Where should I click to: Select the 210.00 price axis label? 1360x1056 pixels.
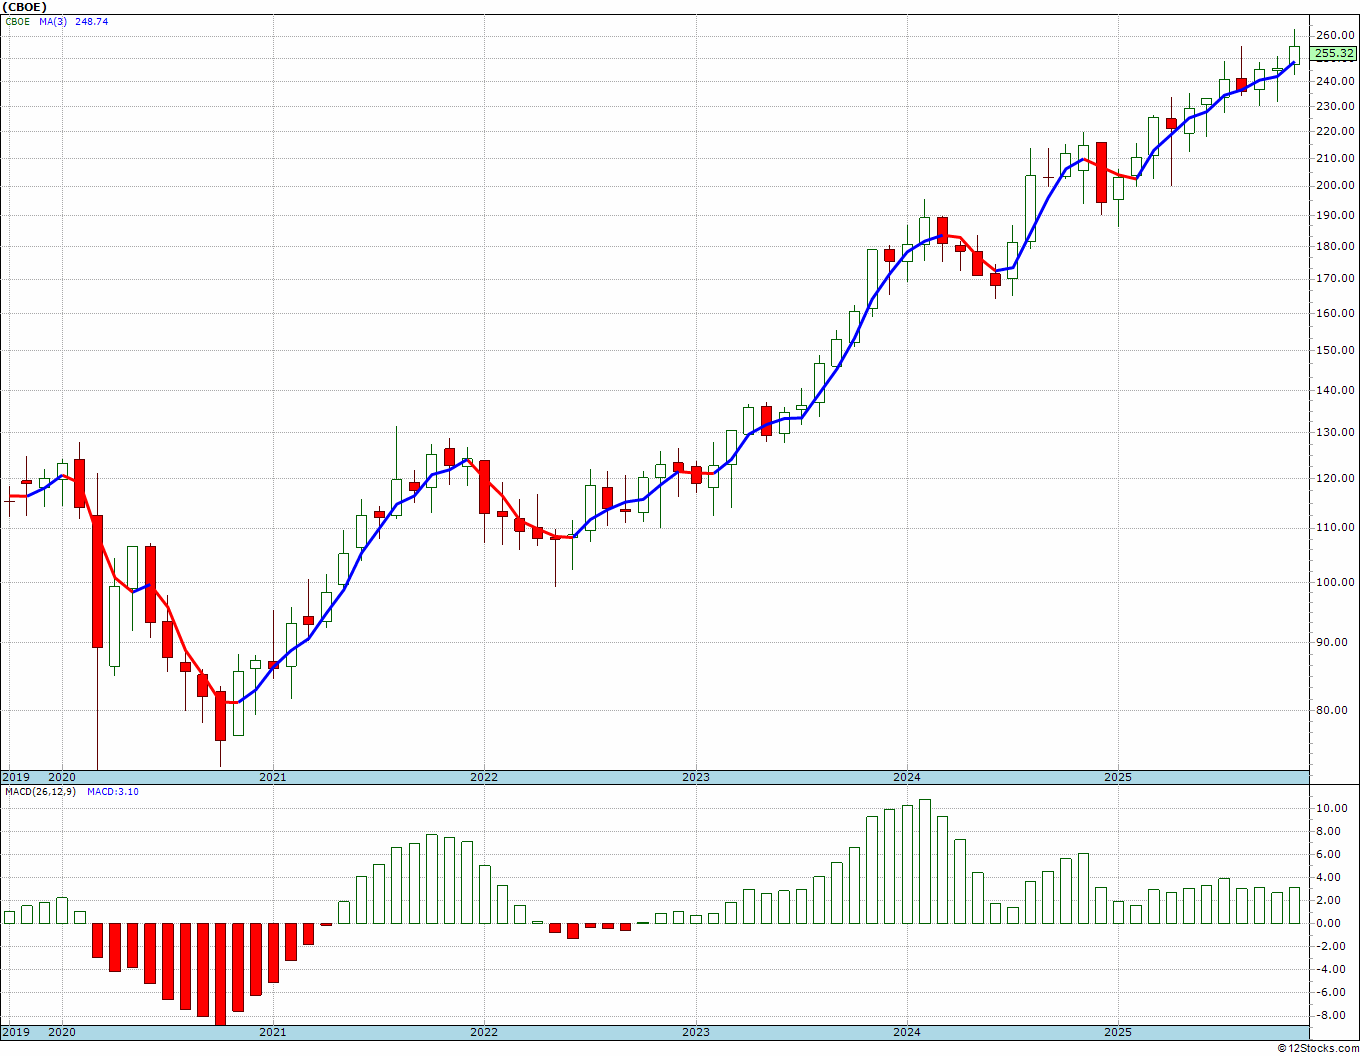[1334, 158]
